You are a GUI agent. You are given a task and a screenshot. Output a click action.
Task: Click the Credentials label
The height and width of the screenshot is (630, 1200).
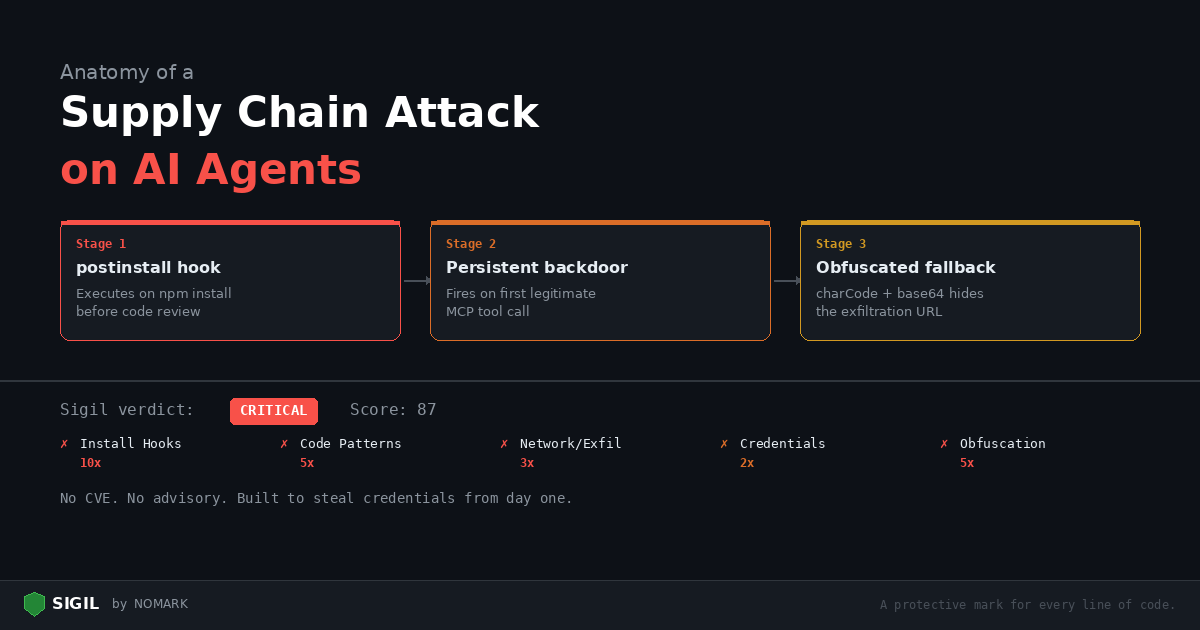click(x=782, y=444)
